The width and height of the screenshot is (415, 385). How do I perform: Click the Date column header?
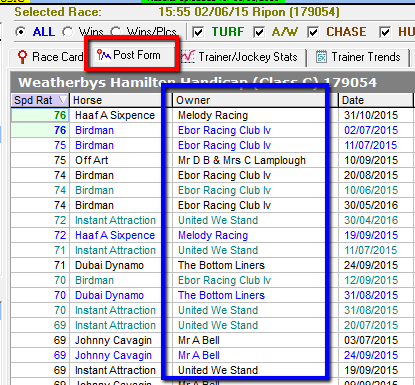pyautogui.click(x=376, y=100)
